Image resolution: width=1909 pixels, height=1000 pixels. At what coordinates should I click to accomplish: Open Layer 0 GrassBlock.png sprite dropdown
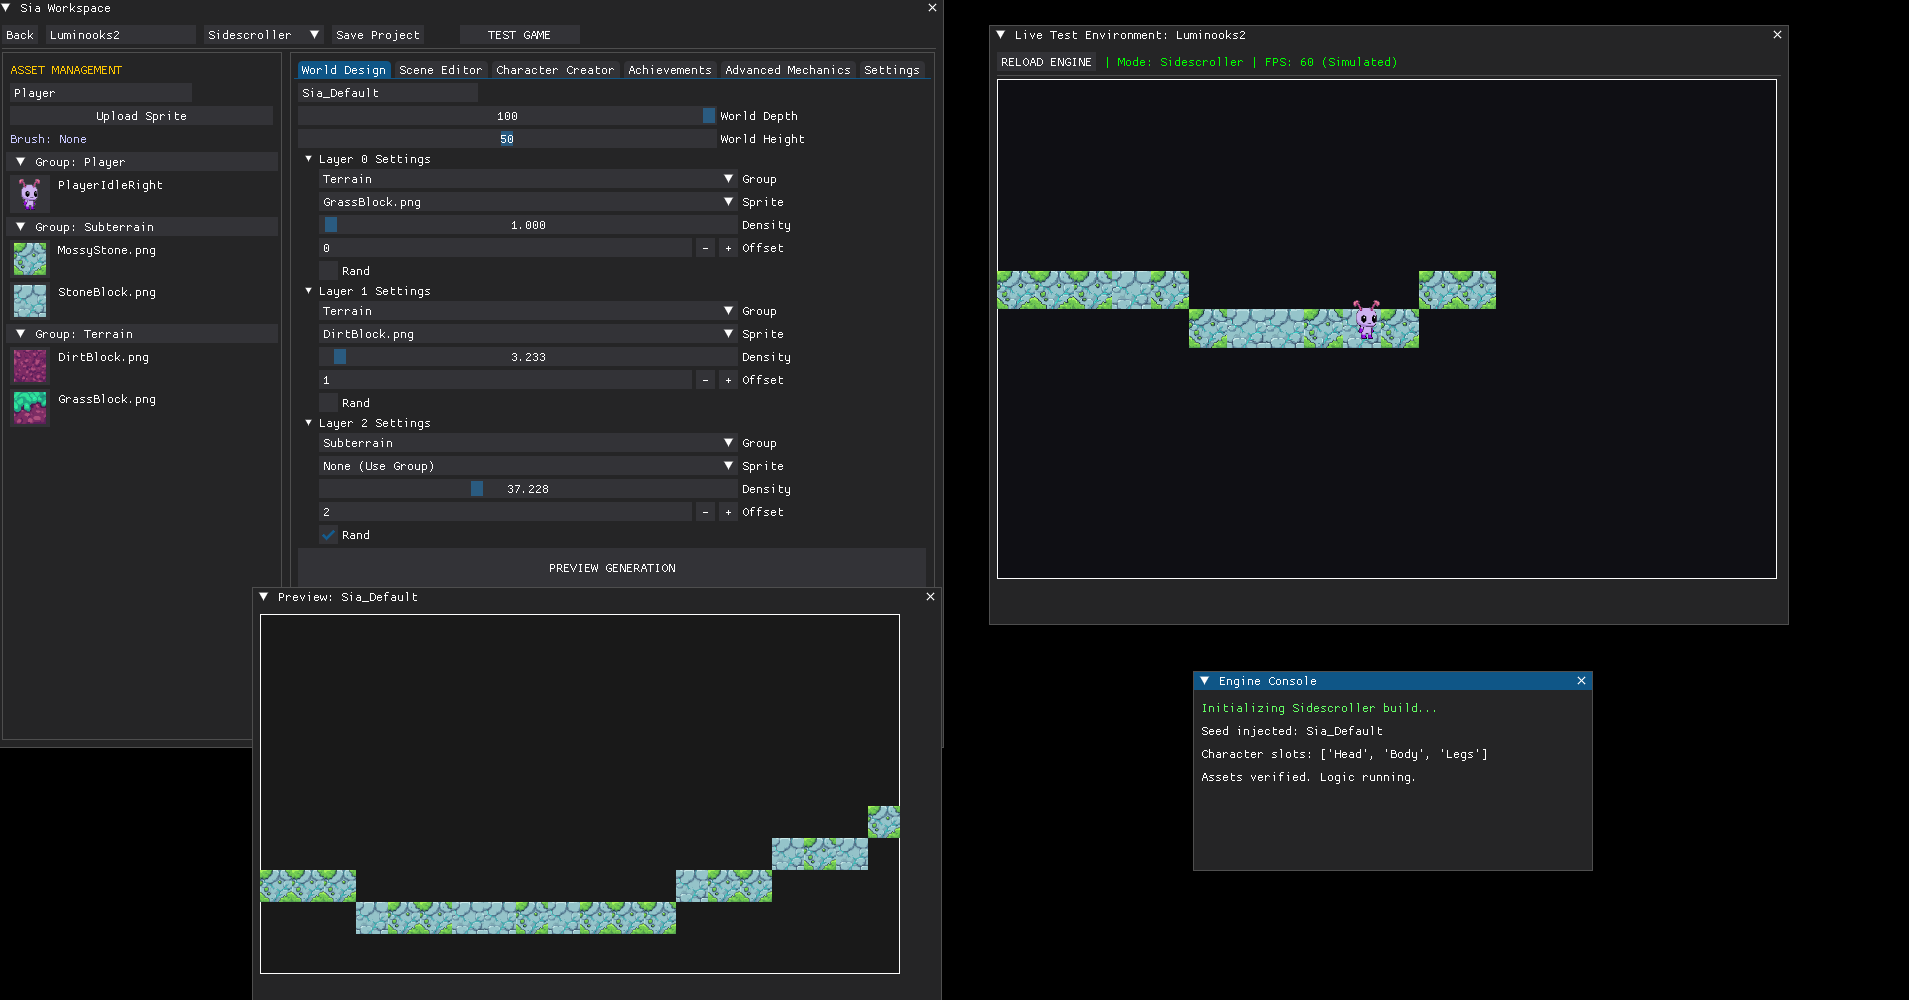pyautogui.click(x=528, y=202)
